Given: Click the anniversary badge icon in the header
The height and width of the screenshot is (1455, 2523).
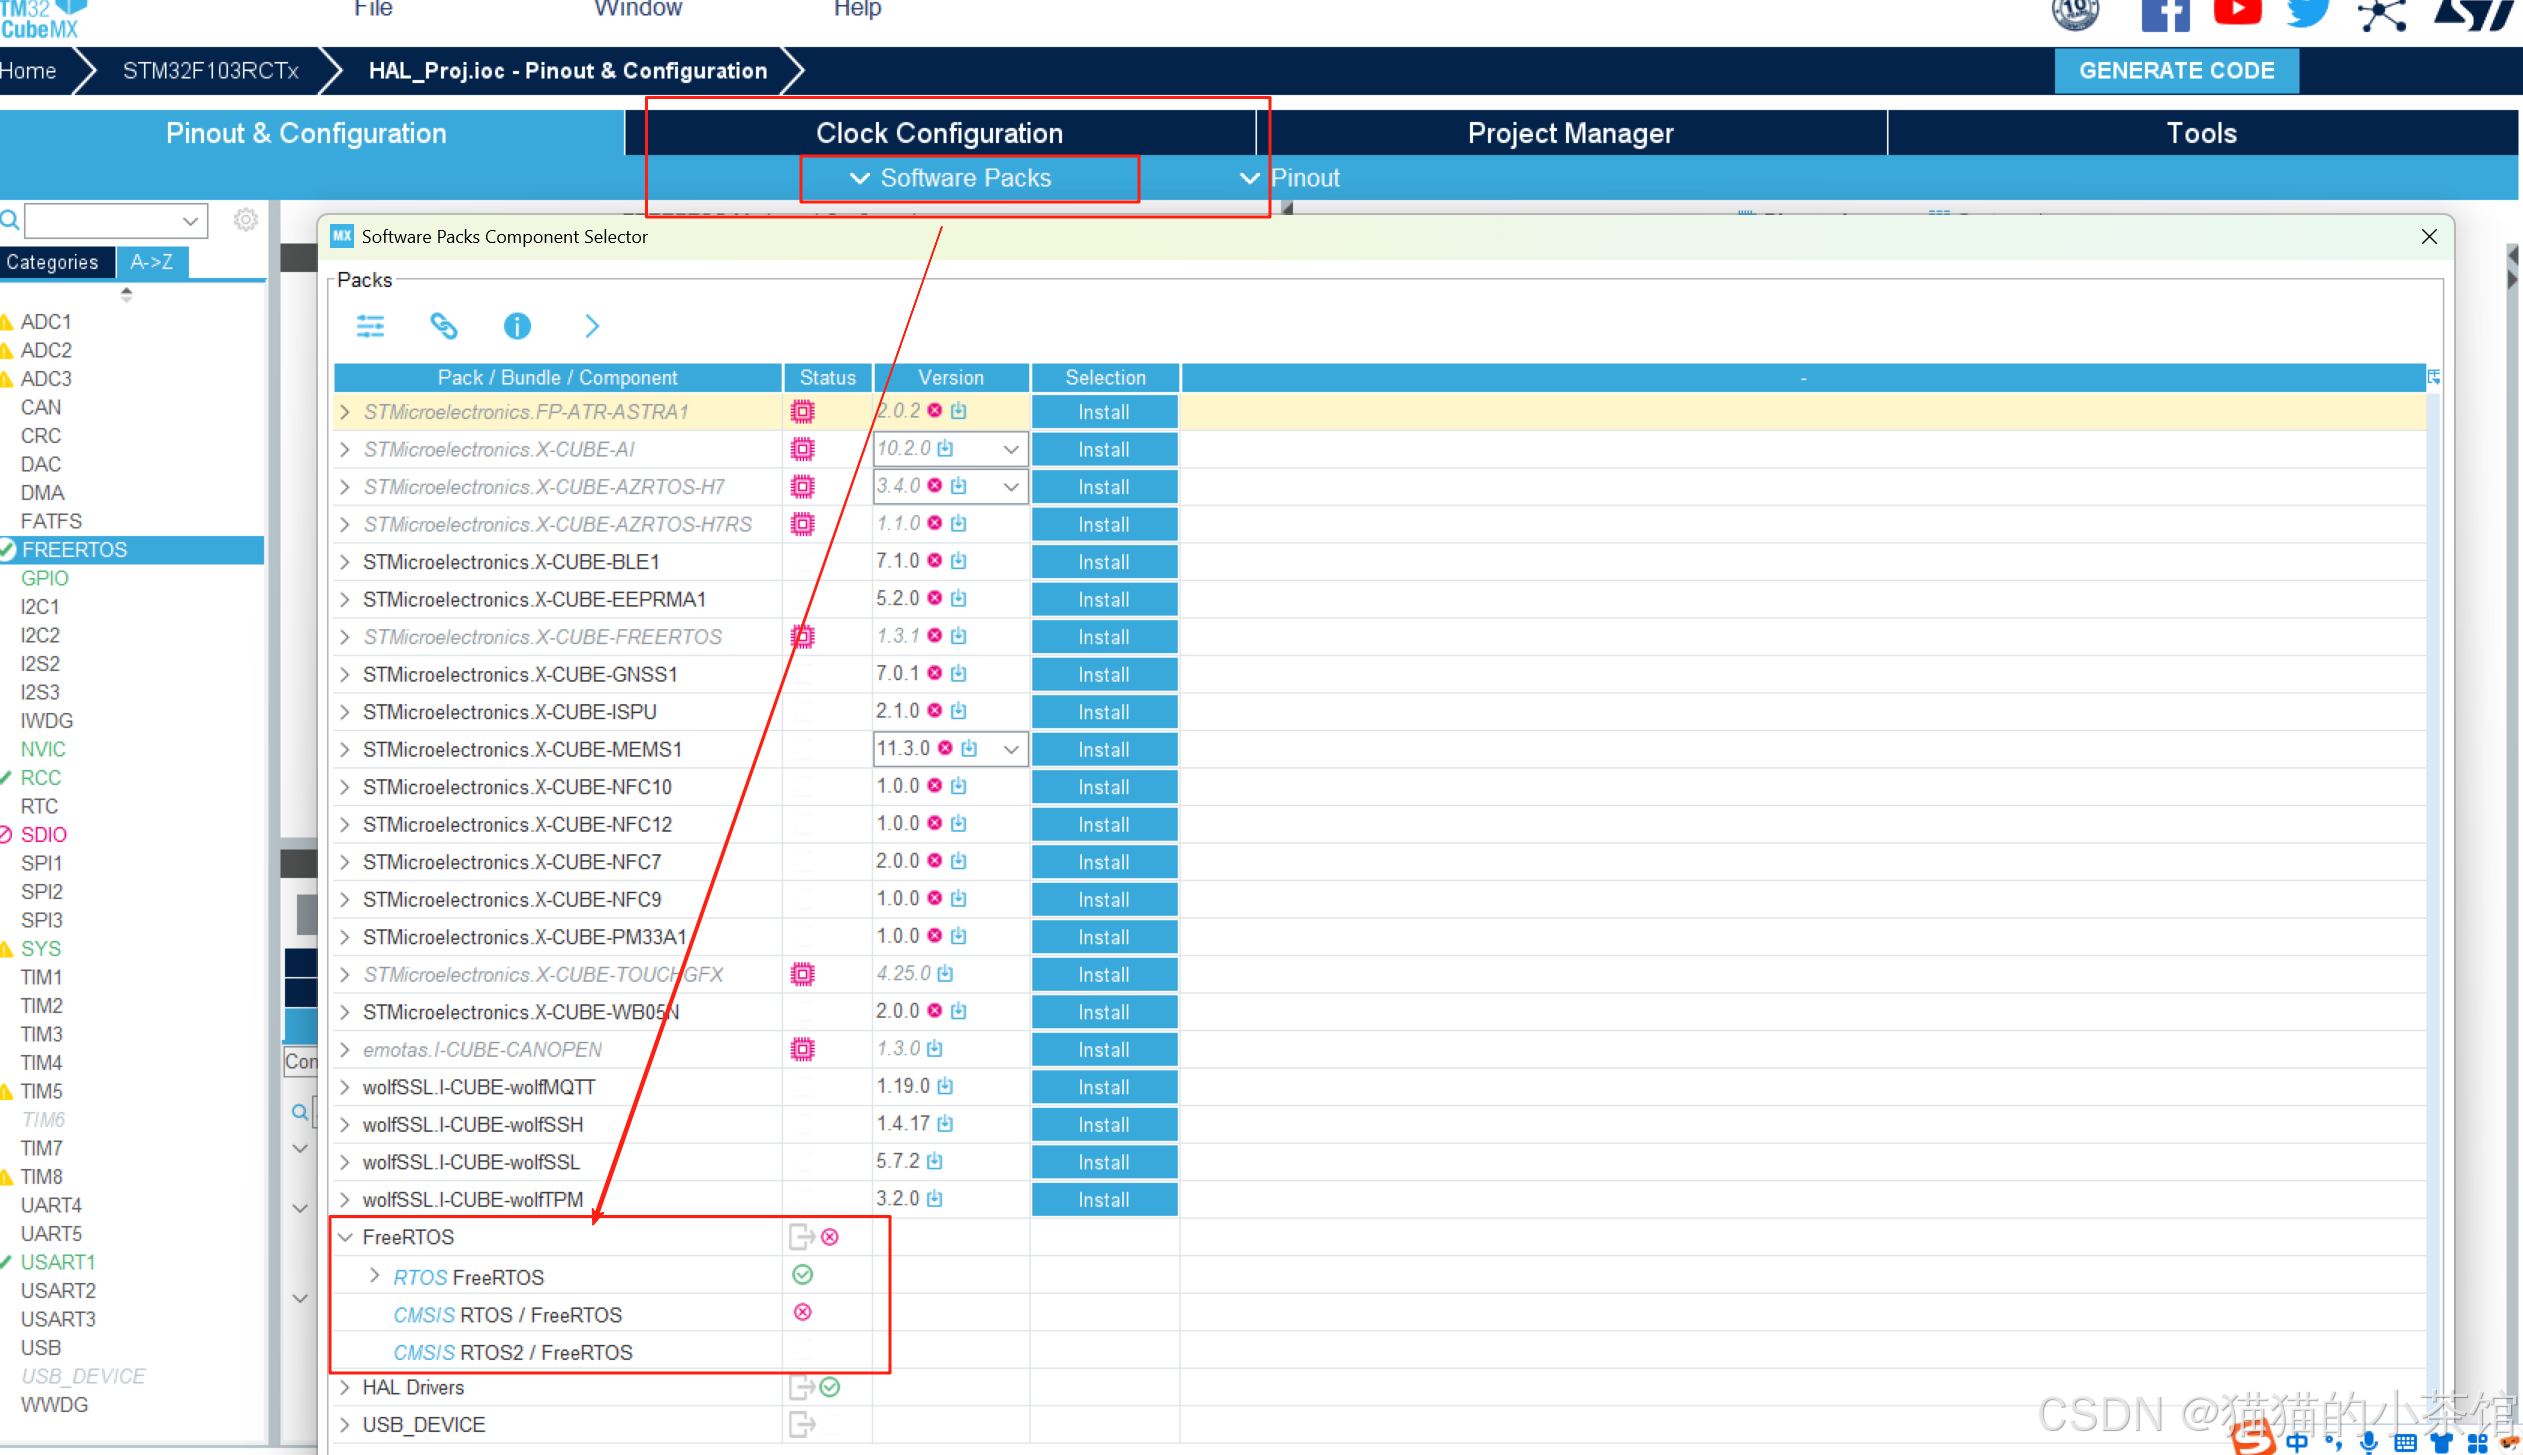Looking at the screenshot, I should pyautogui.click(x=2076, y=14).
